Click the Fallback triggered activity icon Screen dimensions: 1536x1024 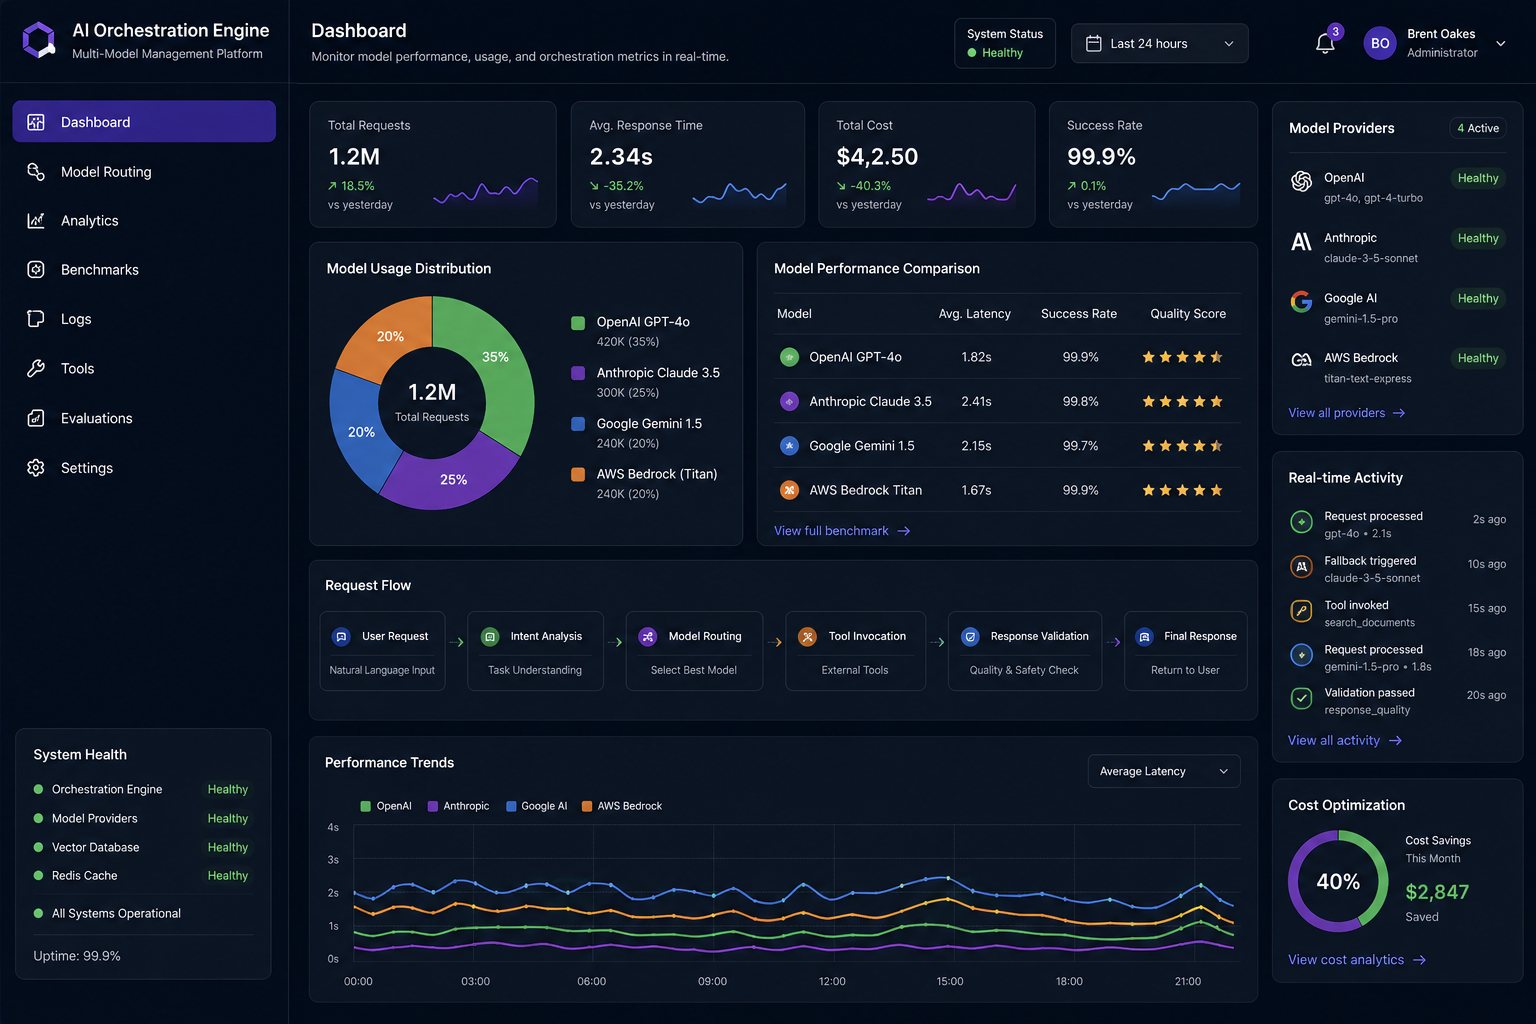pos(1301,566)
